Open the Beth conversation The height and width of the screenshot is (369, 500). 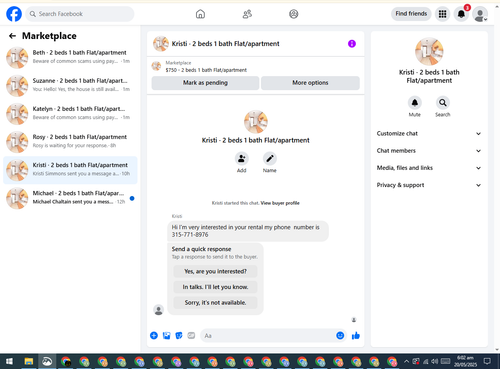pos(70,57)
